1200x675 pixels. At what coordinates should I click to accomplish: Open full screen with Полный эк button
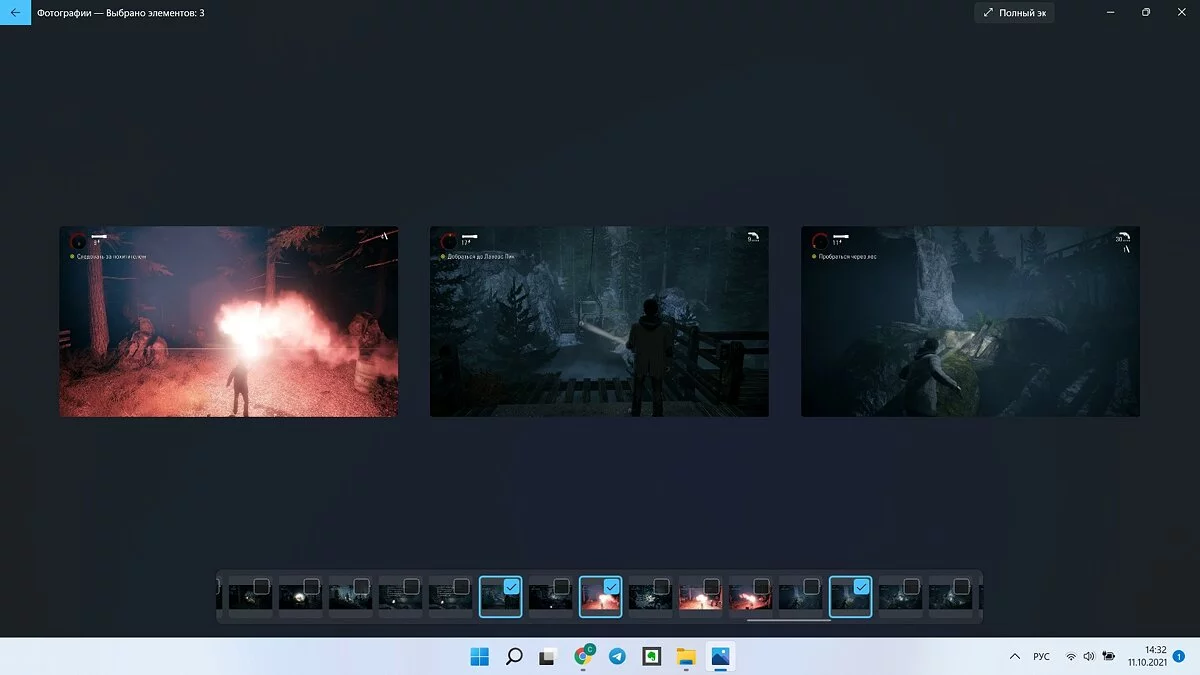pyautogui.click(x=1014, y=13)
